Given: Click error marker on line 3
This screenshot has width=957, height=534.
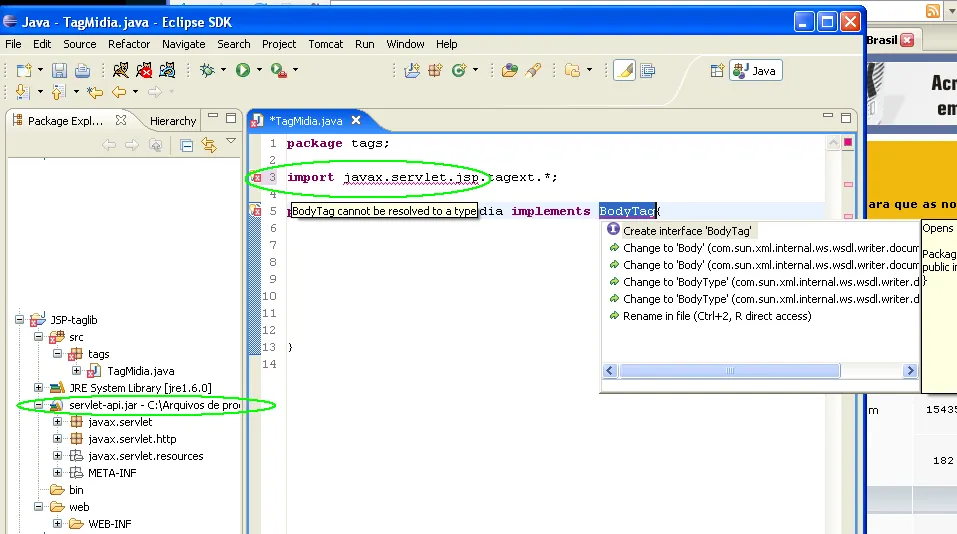Looking at the screenshot, I should pos(256,178).
